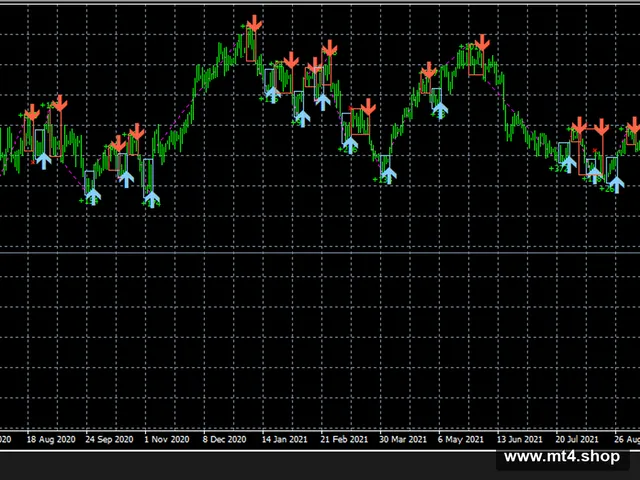Click the '24 Sep 2020' date label
This screenshot has height=480, width=640.
pyautogui.click(x=109, y=440)
